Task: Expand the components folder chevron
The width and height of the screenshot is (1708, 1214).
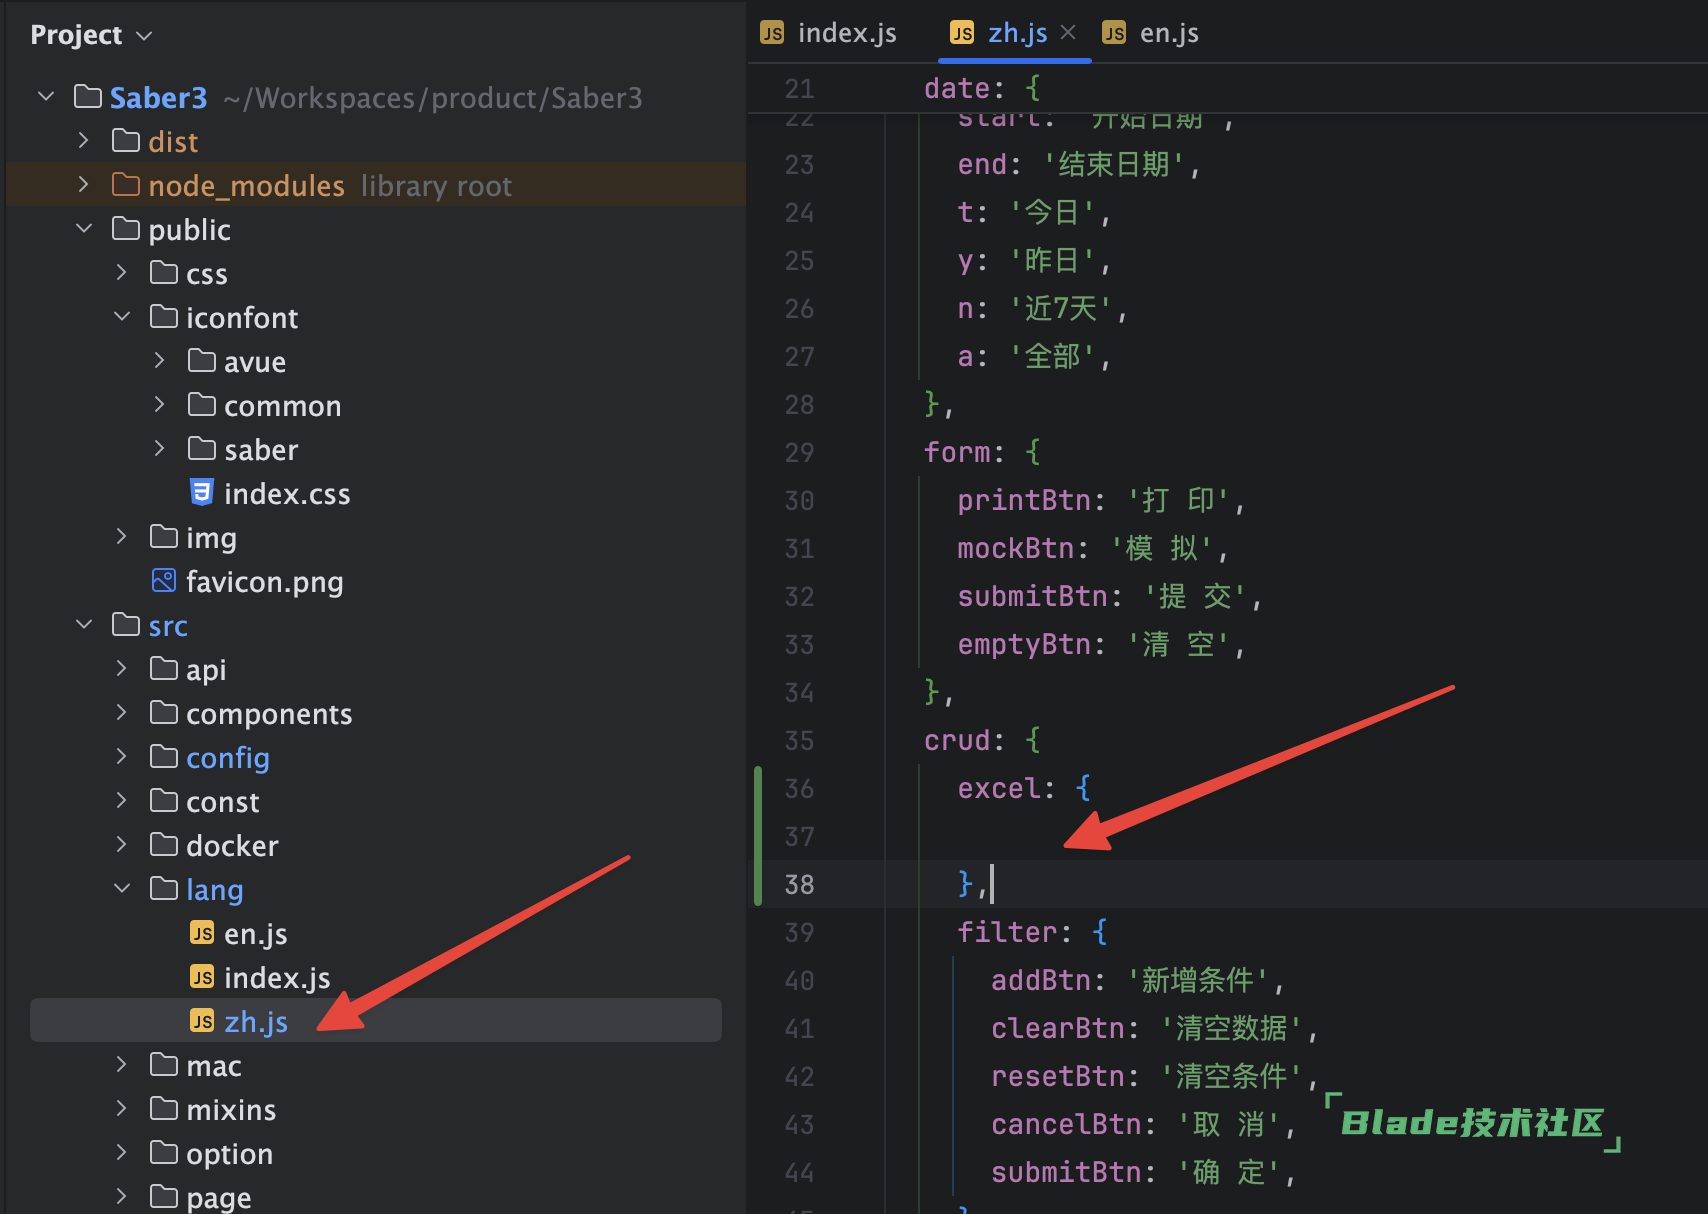Action: pos(122,713)
